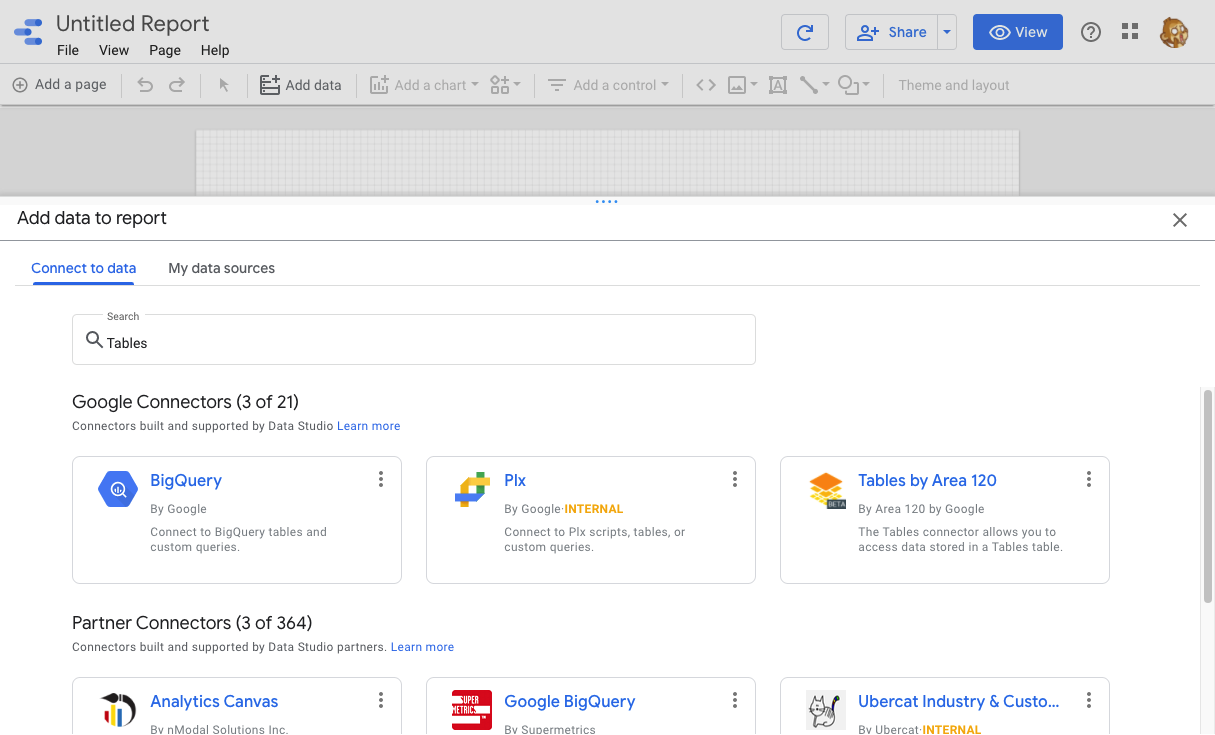Open the Add a control dropdown

pos(608,85)
